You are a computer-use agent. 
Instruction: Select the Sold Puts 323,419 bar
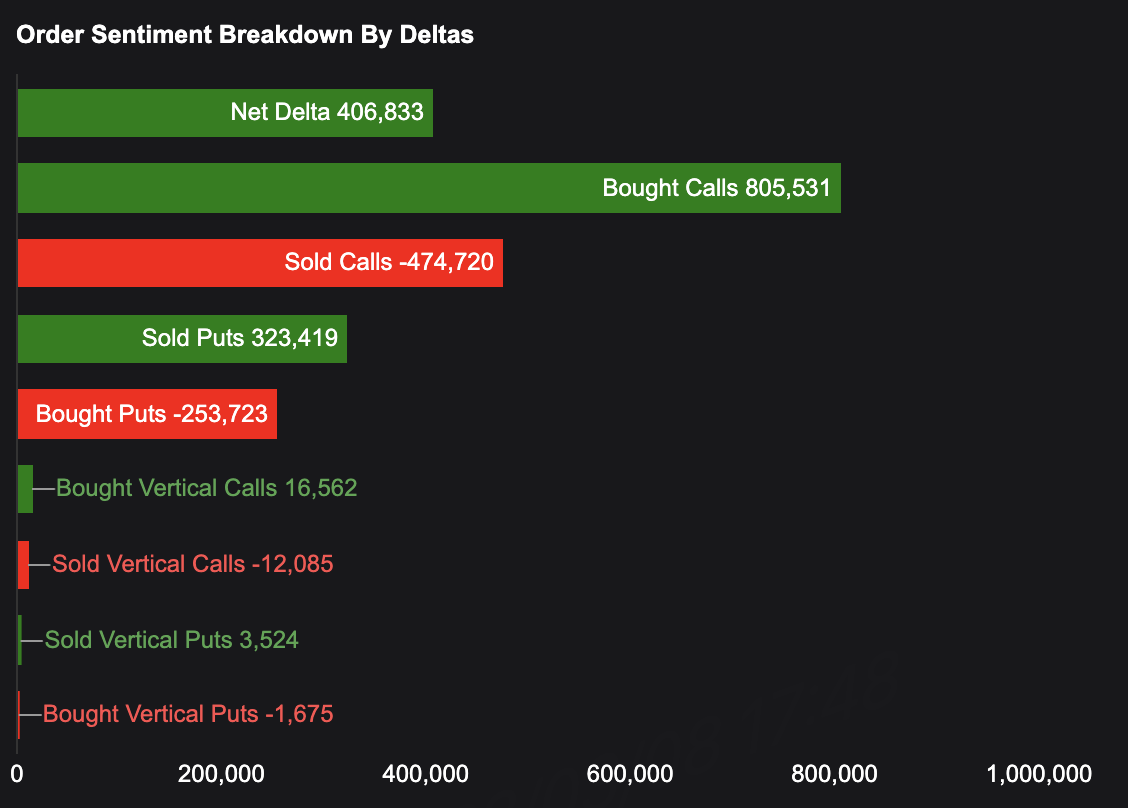tap(182, 338)
